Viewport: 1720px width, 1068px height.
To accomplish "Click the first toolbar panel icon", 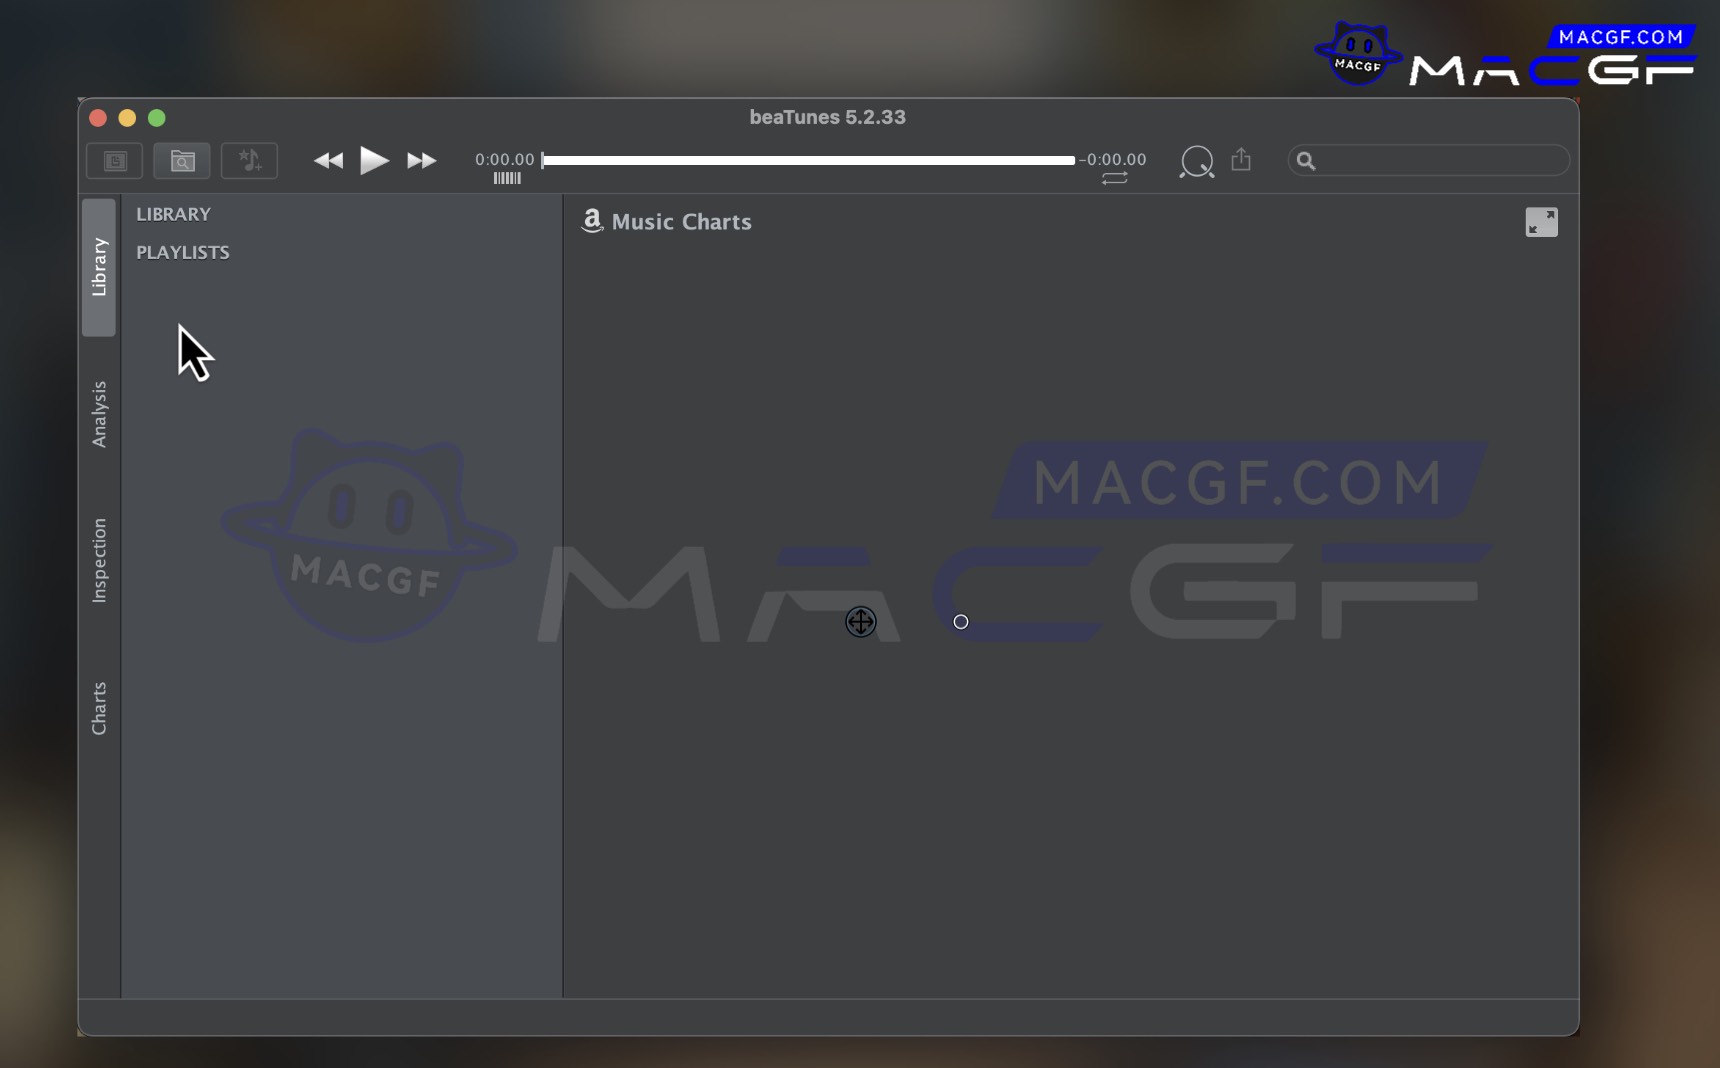I will tap(115, 161).
